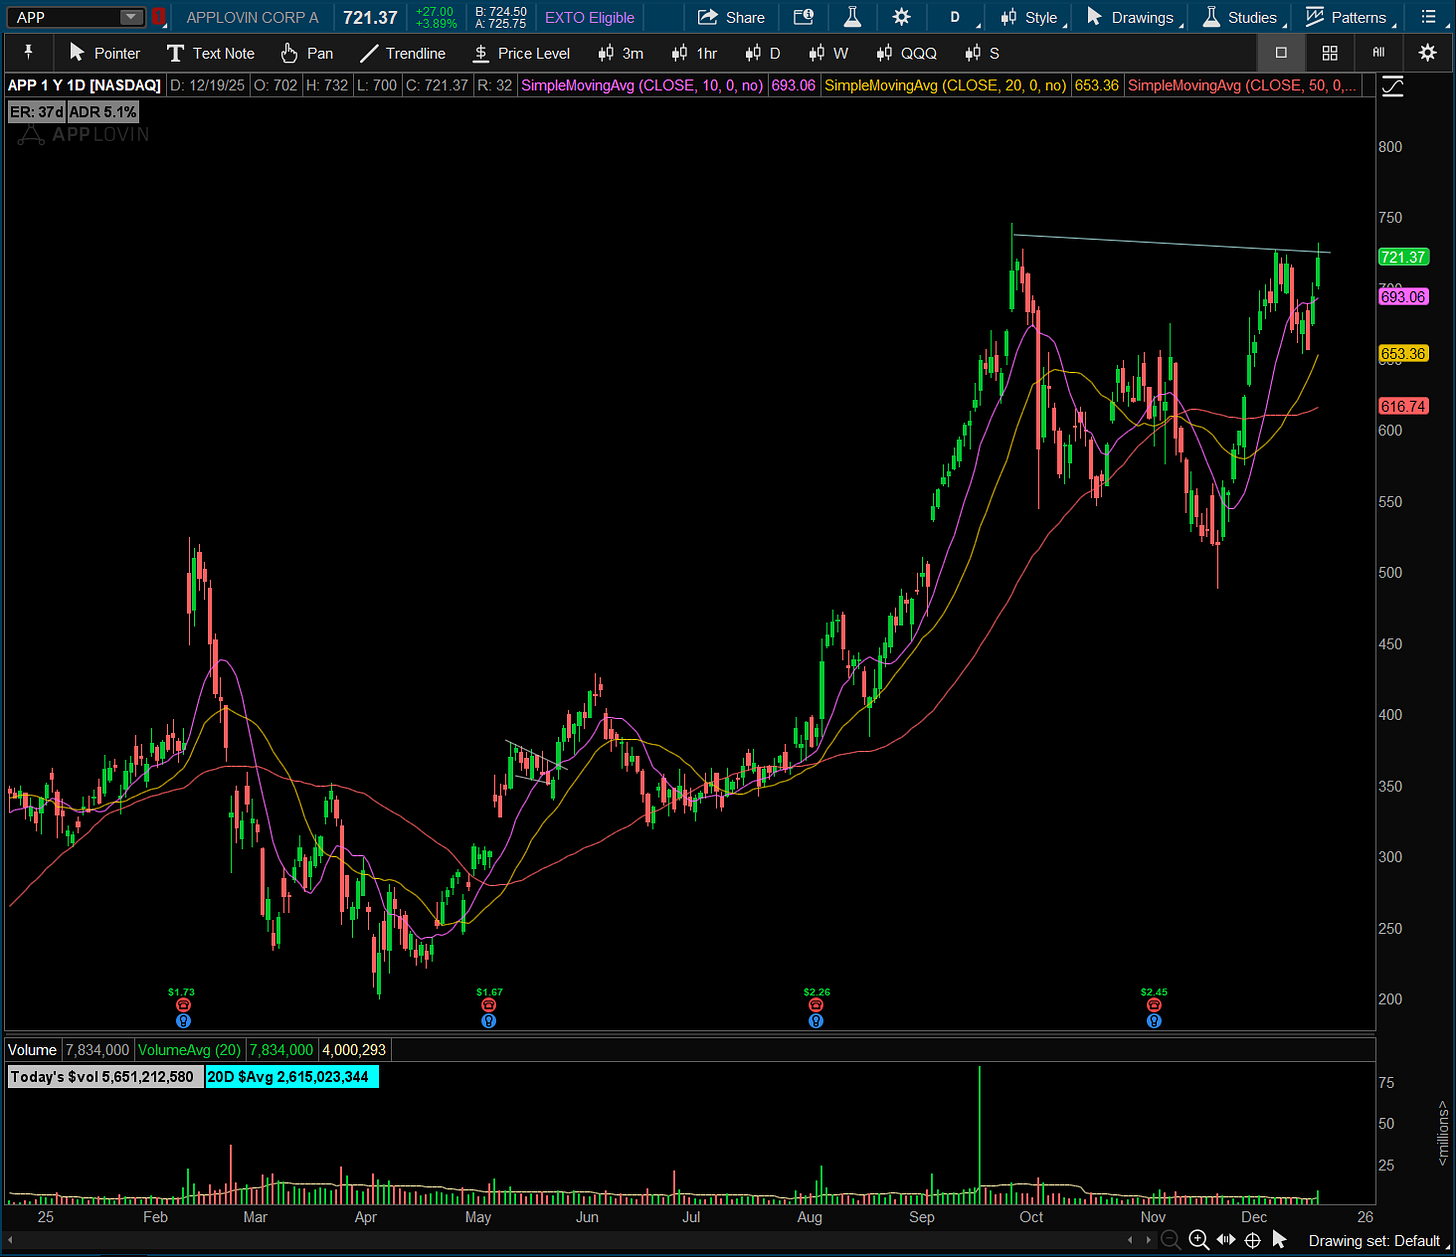
Task: Click blue lightbulb icon under $2.45
Action: click(1154, 1021)
